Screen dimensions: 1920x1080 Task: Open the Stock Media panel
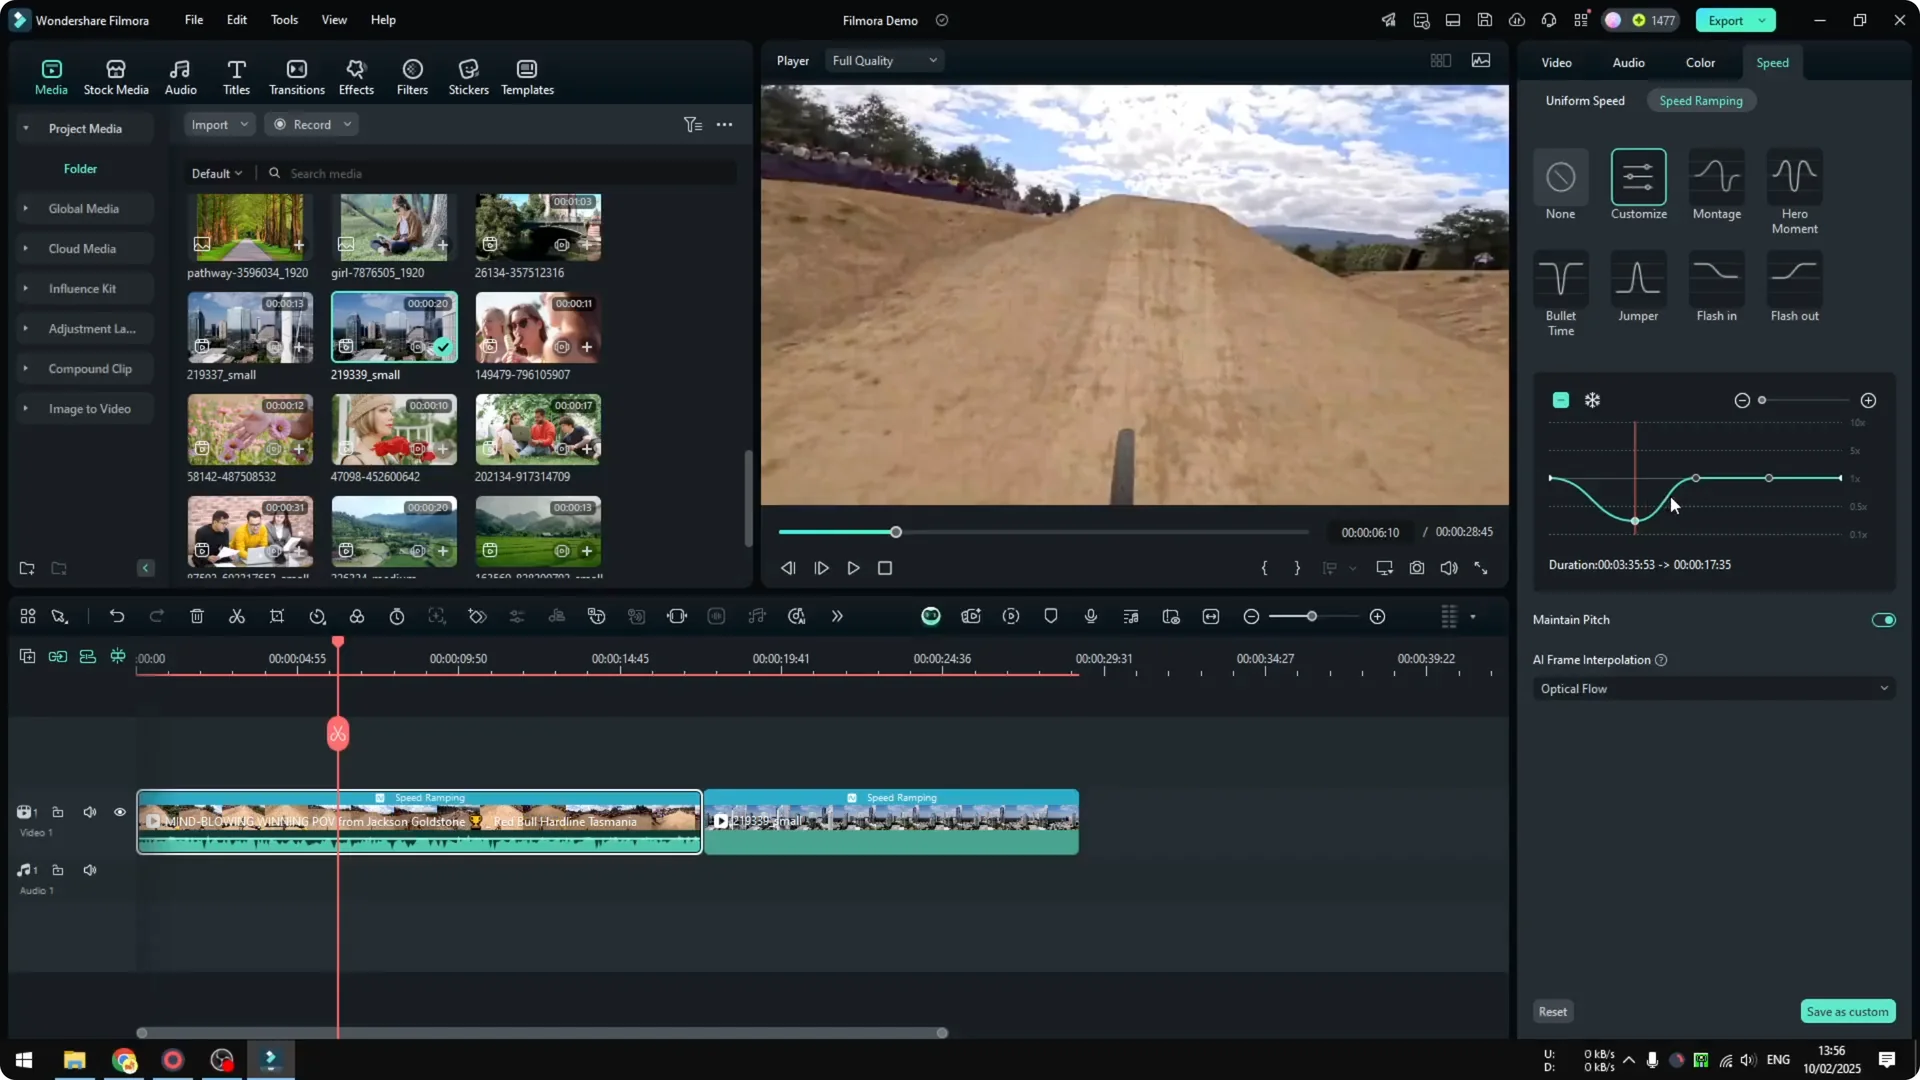click(x=115, y=75)
